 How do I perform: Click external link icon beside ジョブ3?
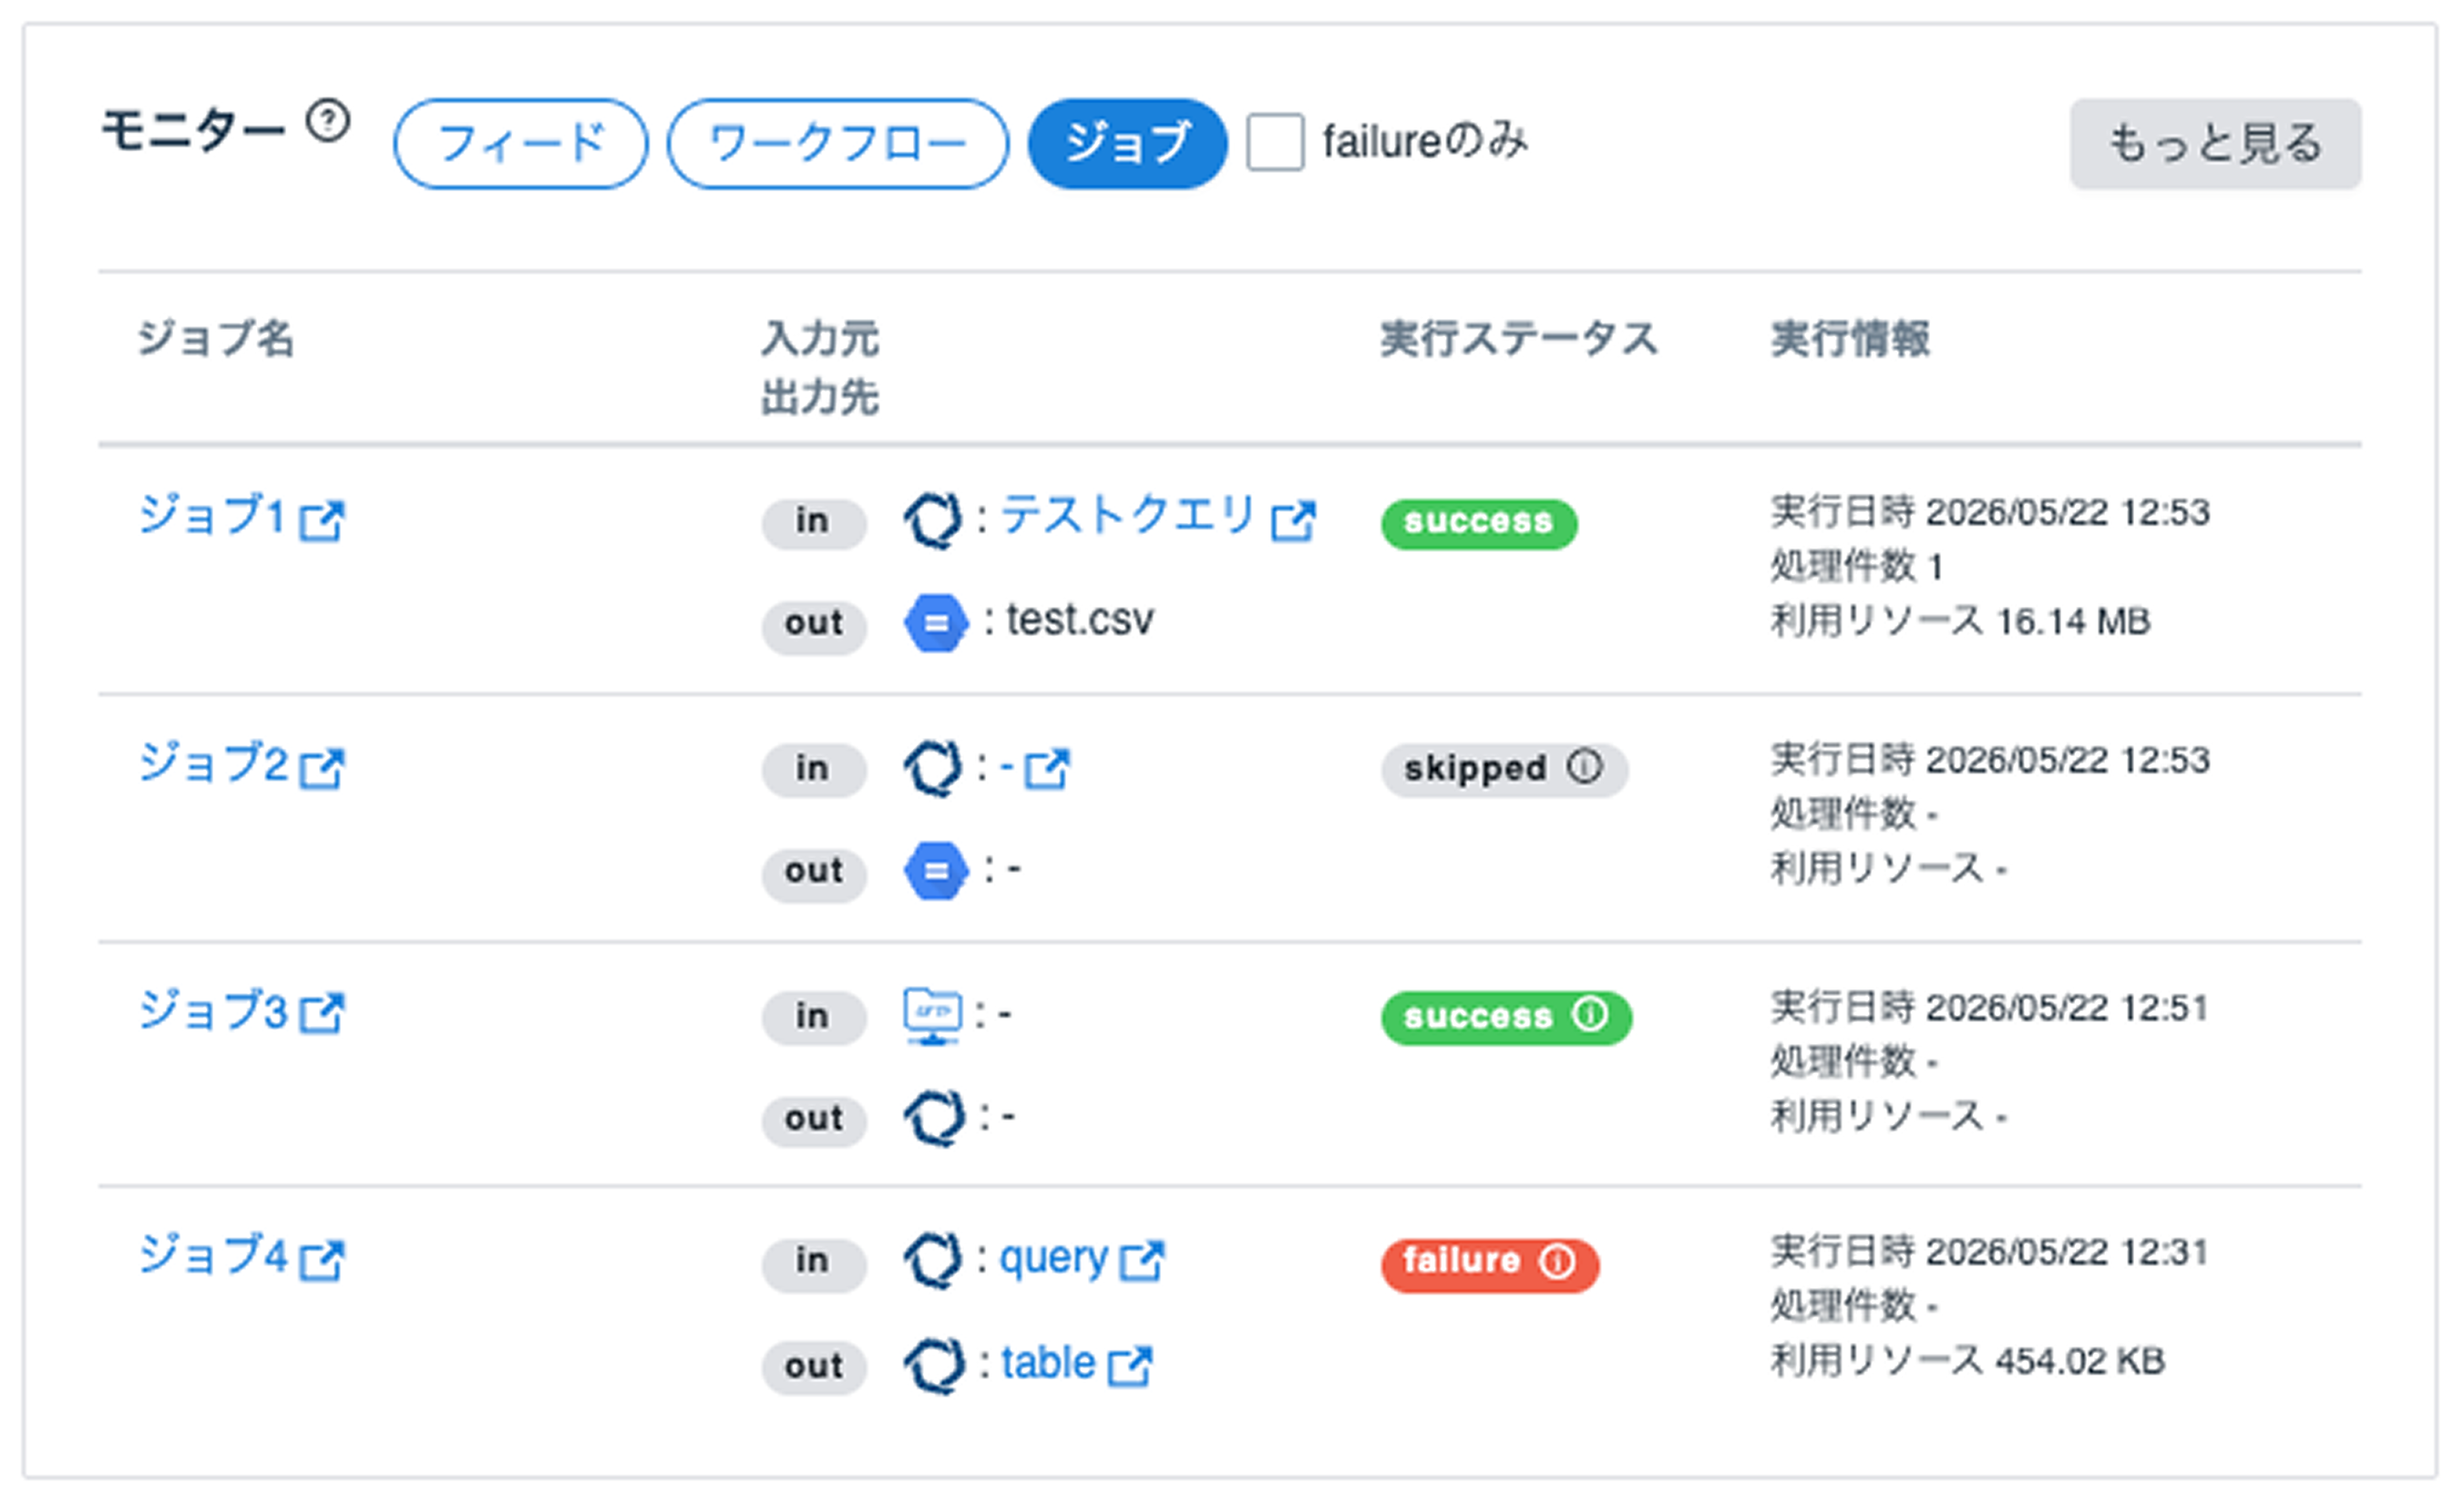[x=322, y=1013]
